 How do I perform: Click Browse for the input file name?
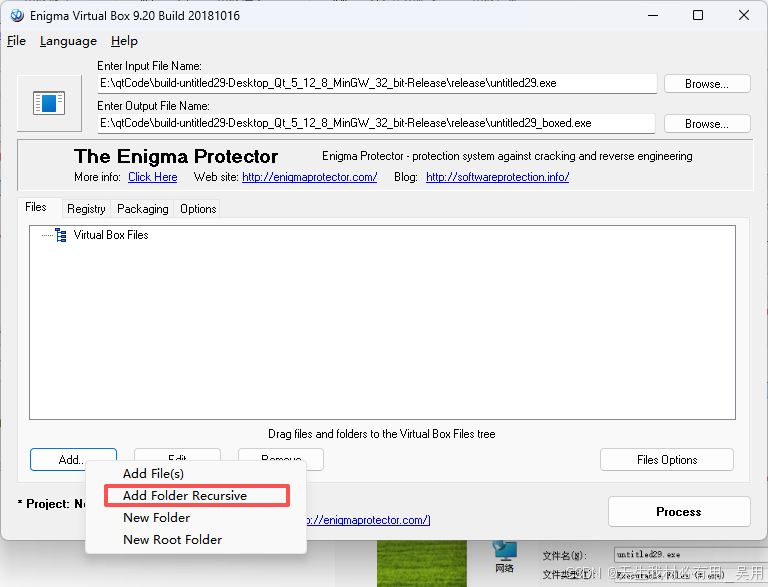707,84
